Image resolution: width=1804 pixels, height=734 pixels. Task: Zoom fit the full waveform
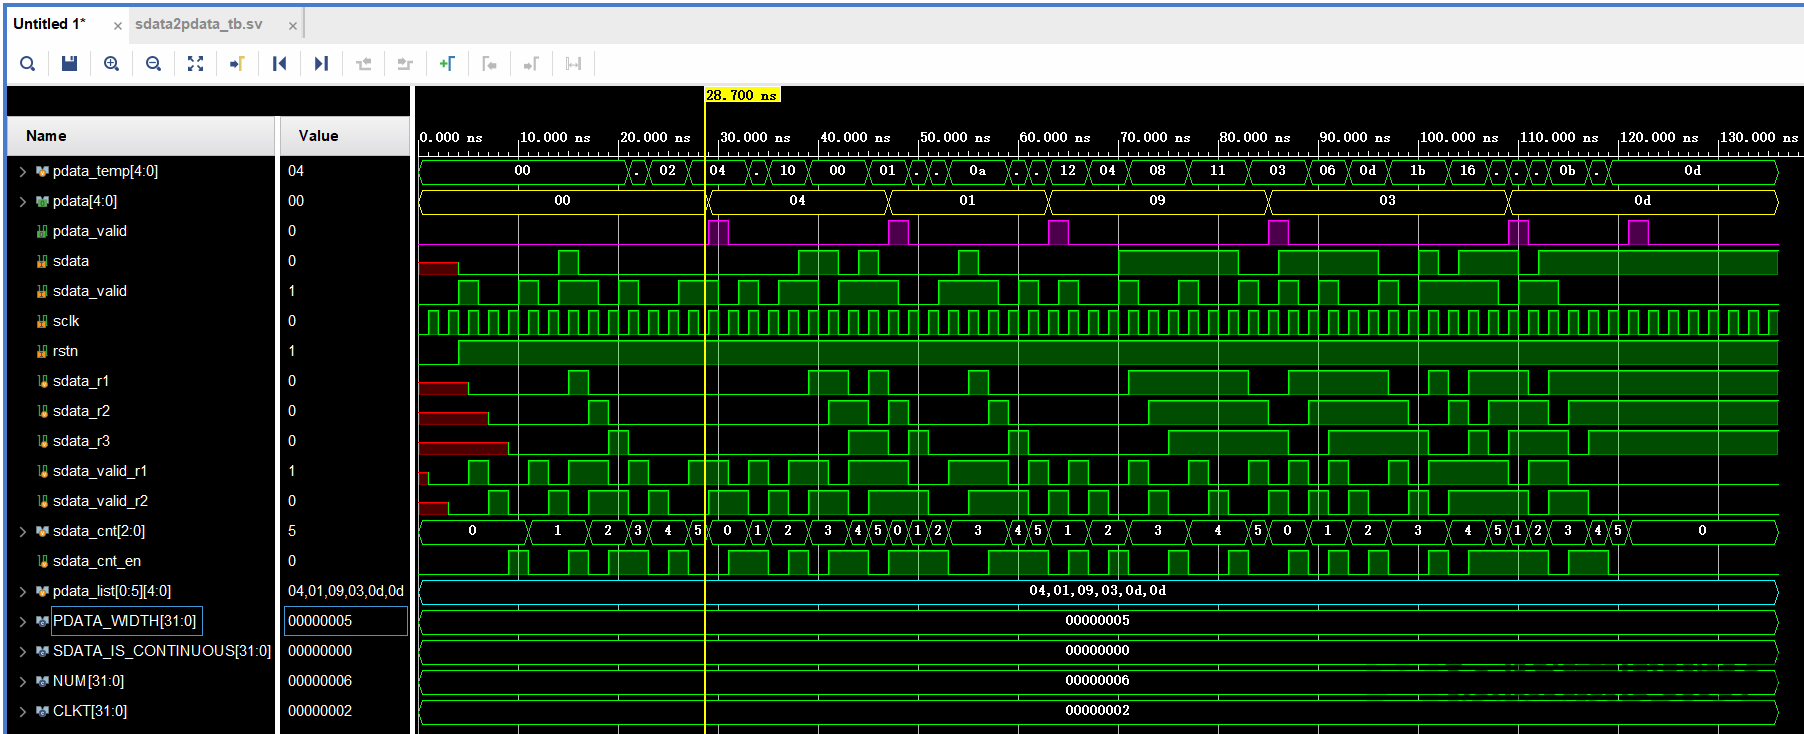pos(195,64)
